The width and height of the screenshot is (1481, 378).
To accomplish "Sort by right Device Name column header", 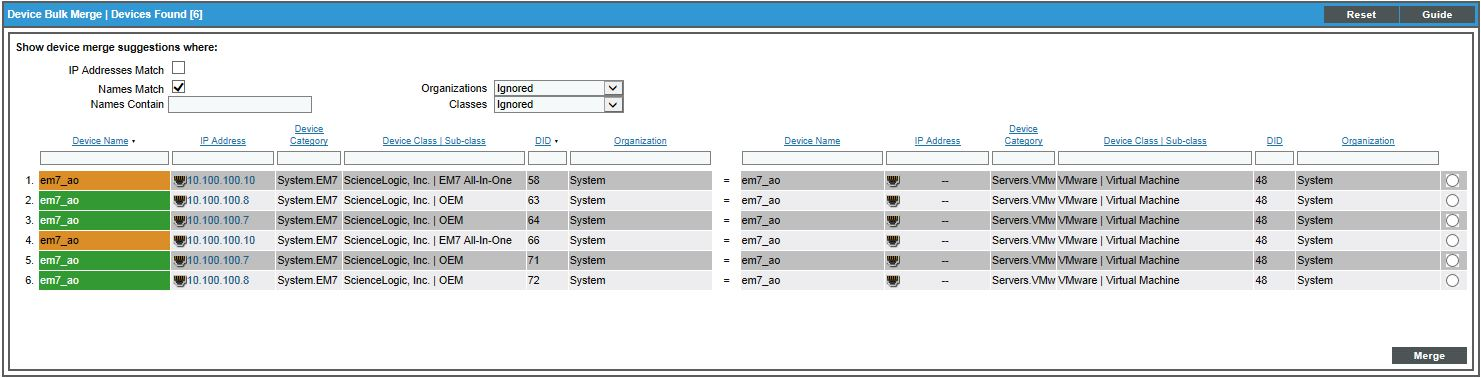I will (812, 141).
